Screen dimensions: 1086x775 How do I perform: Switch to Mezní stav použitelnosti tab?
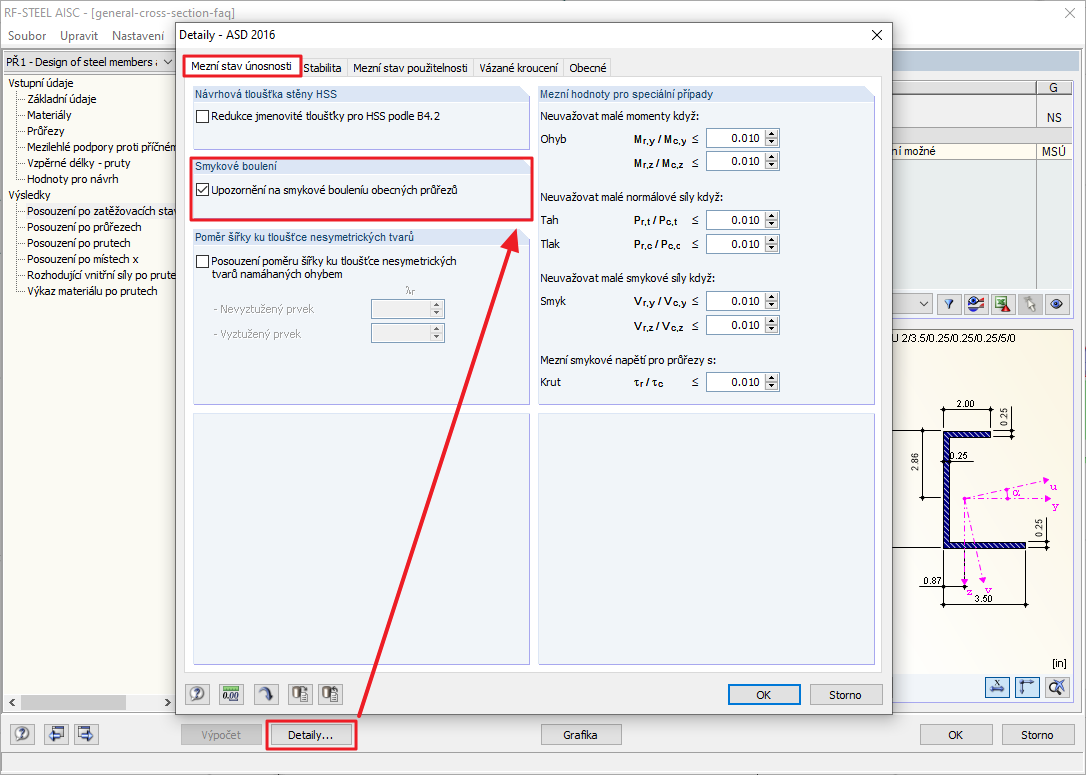410,68
